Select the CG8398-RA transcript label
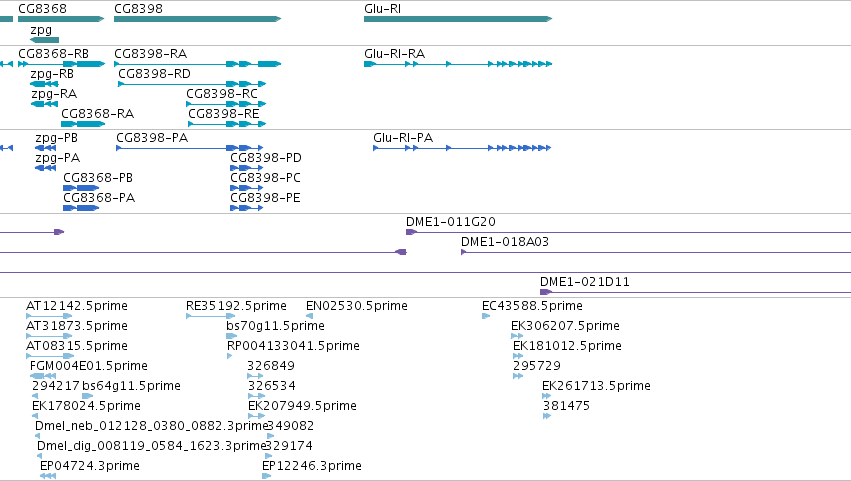 (x=150, y=54)
